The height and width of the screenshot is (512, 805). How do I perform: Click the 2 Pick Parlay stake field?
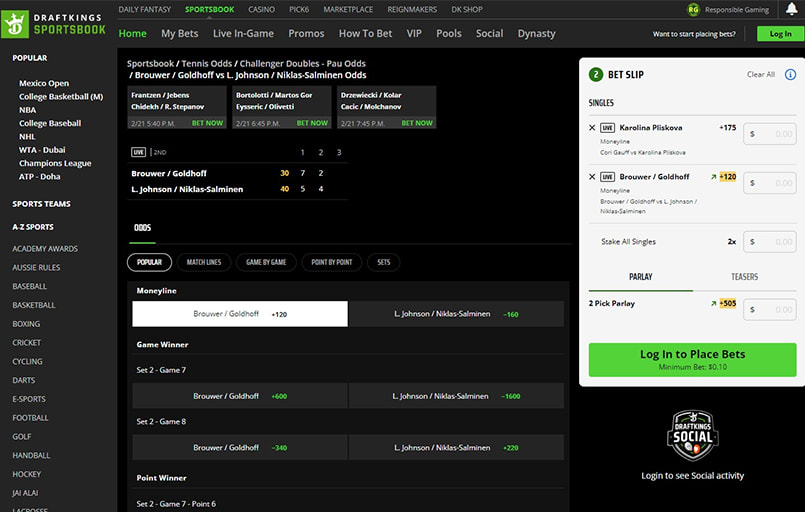point(770,310)
